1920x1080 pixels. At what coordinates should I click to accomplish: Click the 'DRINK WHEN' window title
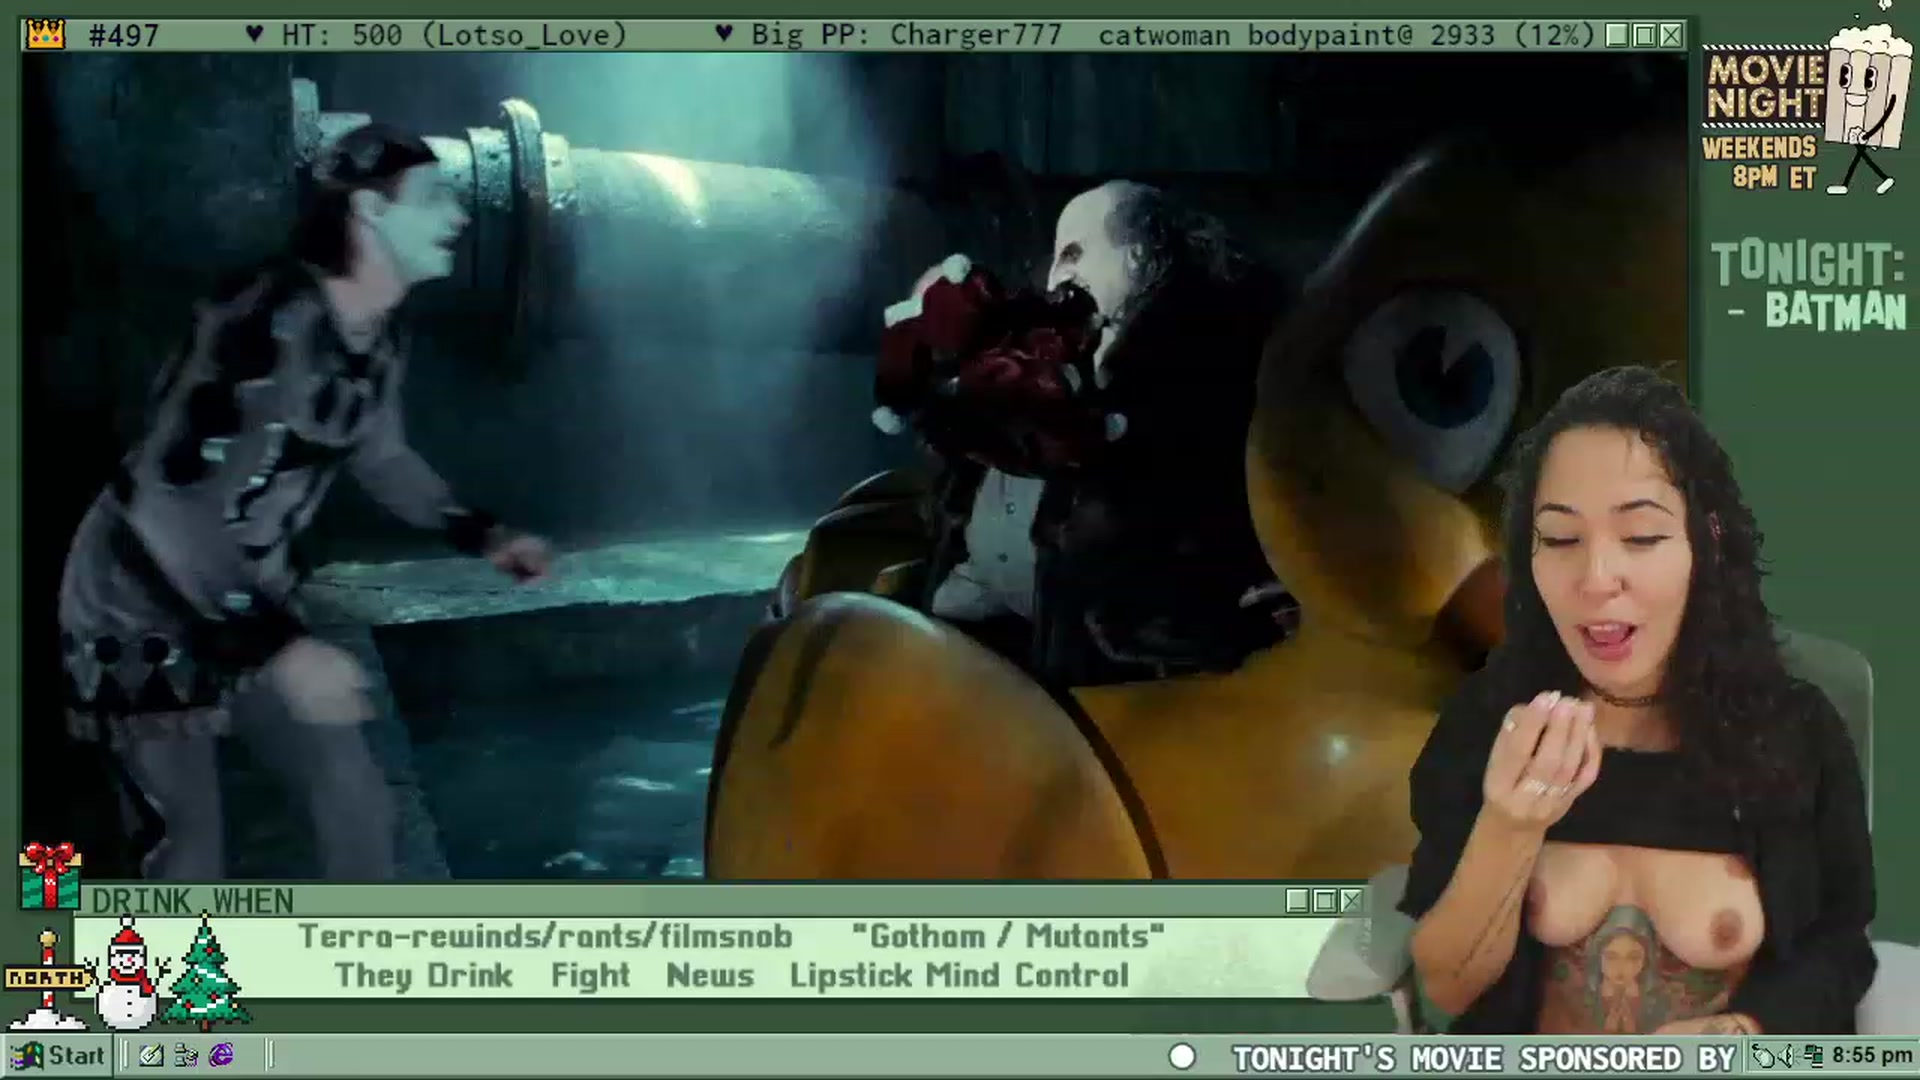[x=192, y=901]
